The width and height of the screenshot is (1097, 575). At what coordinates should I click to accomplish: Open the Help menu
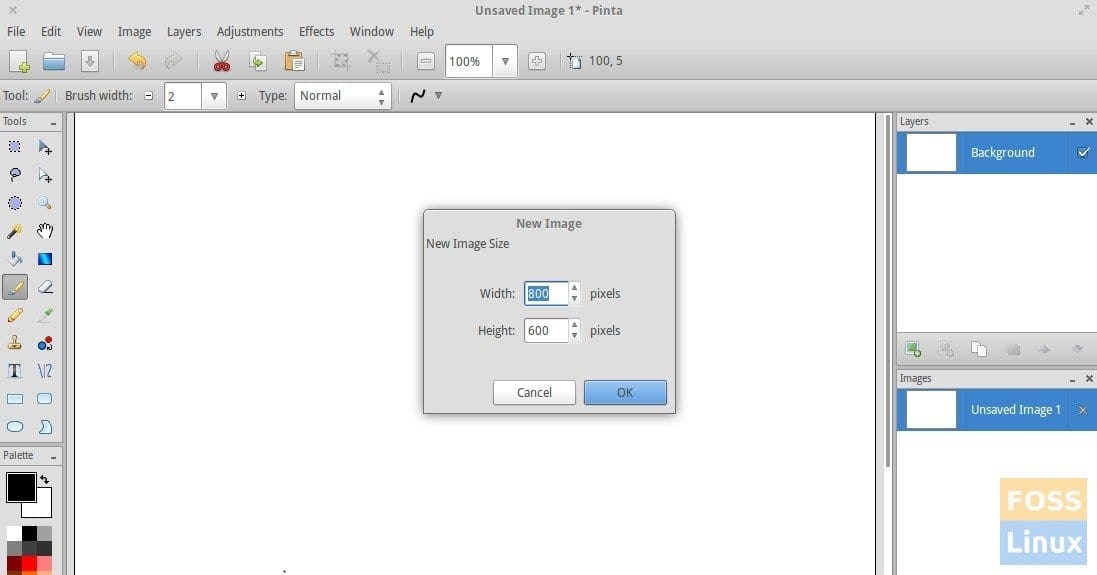coord(422,31)
